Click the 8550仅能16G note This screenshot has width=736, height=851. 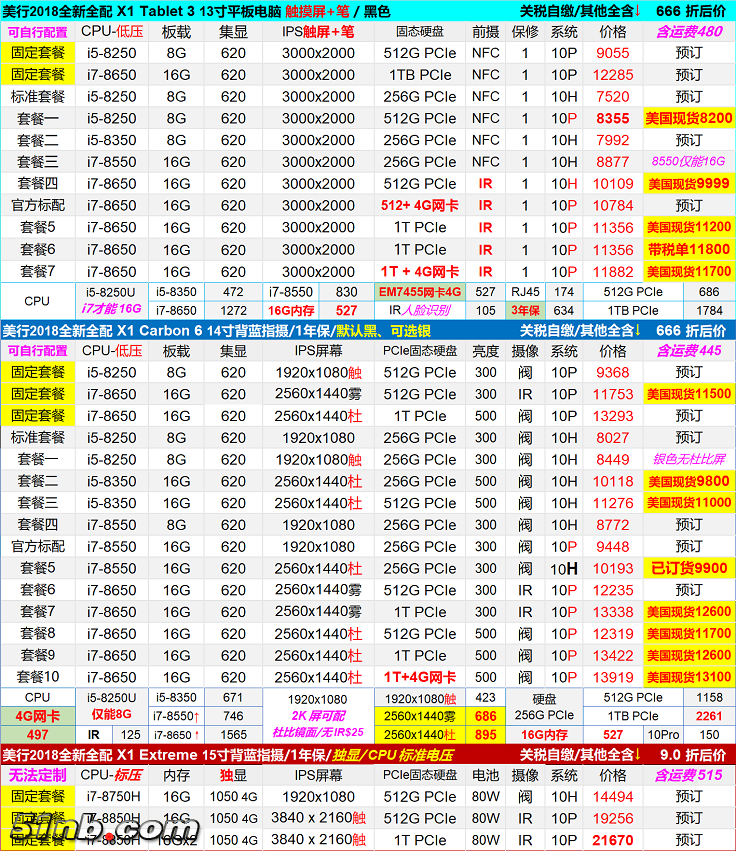click(x=688, y=162)
